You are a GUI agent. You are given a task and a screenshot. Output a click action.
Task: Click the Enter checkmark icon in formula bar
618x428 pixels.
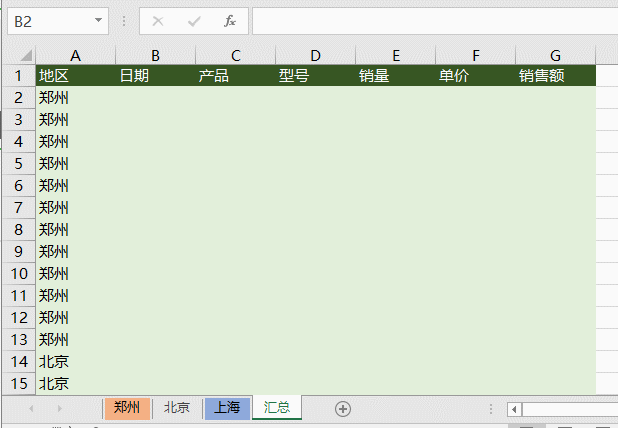(193, 21)
